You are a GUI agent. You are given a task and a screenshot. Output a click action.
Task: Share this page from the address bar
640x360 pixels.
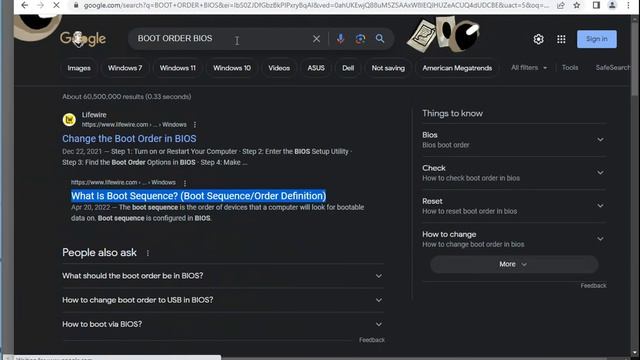pos(561,5)
